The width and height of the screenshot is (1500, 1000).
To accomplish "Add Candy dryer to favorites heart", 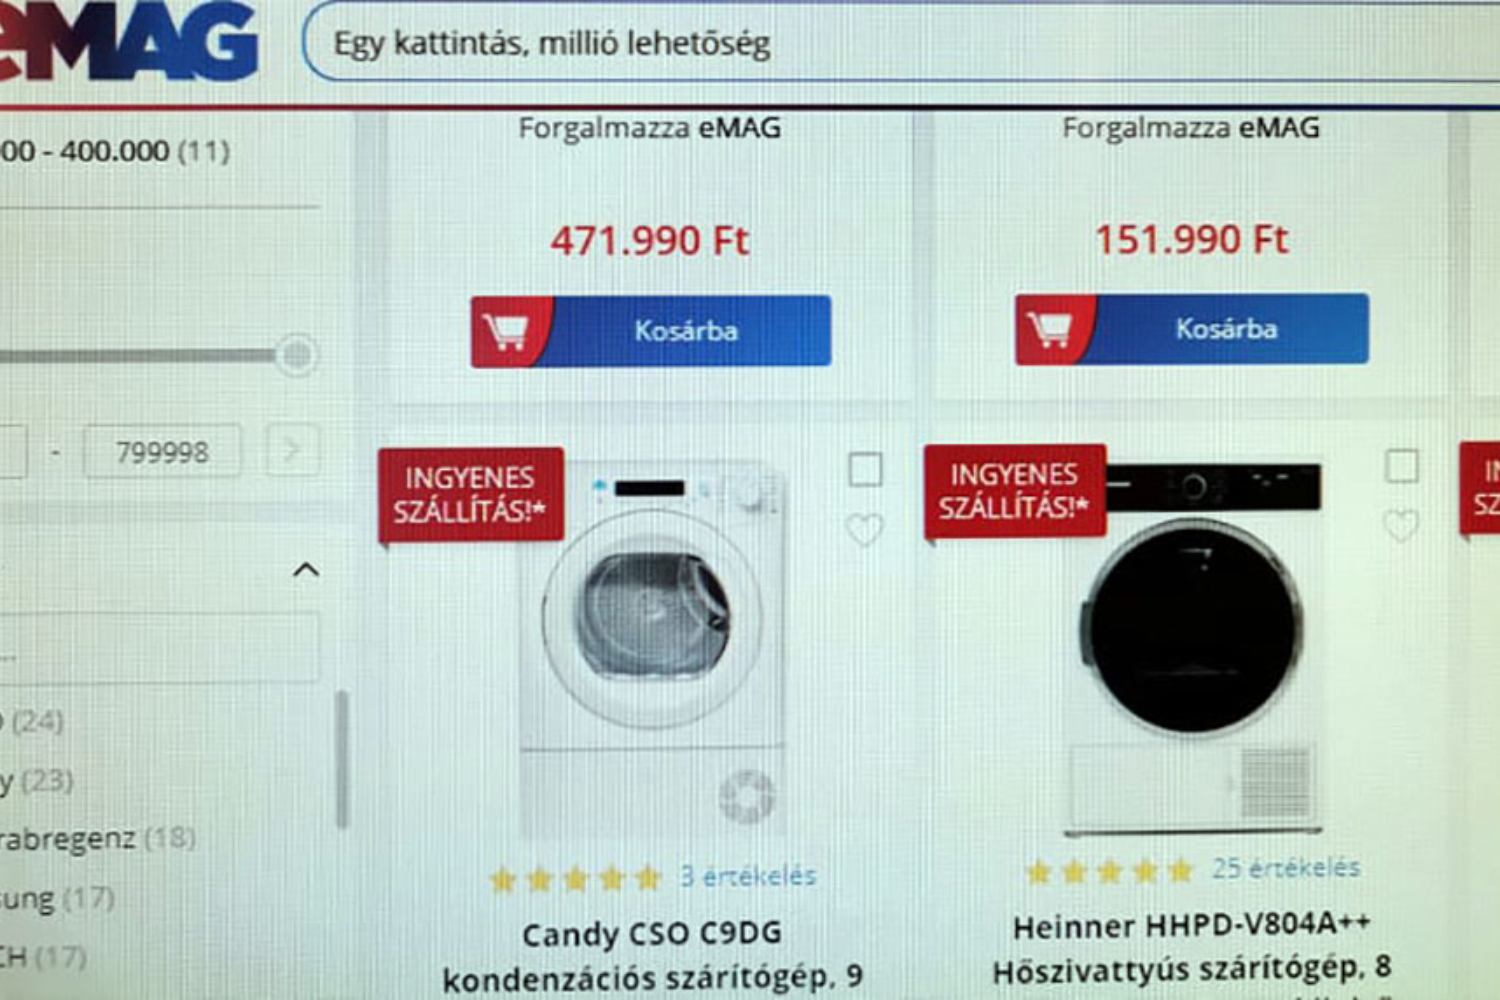I will [865, 529].
